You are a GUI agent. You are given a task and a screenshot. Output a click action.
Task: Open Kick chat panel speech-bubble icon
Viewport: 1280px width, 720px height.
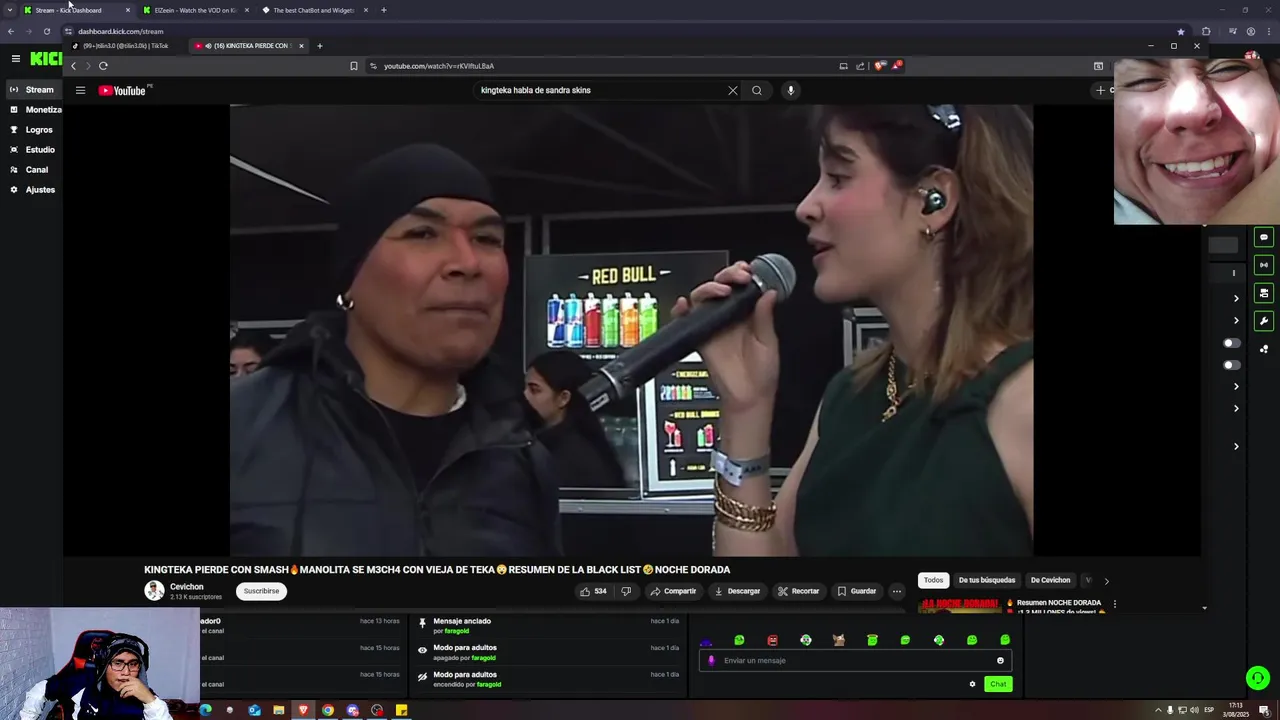pos(1264,237)
